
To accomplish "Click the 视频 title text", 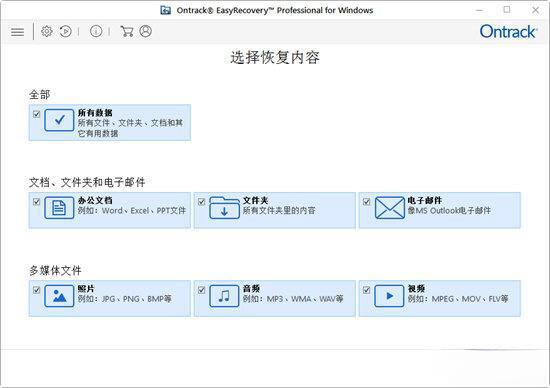I will tap(416, 289).
